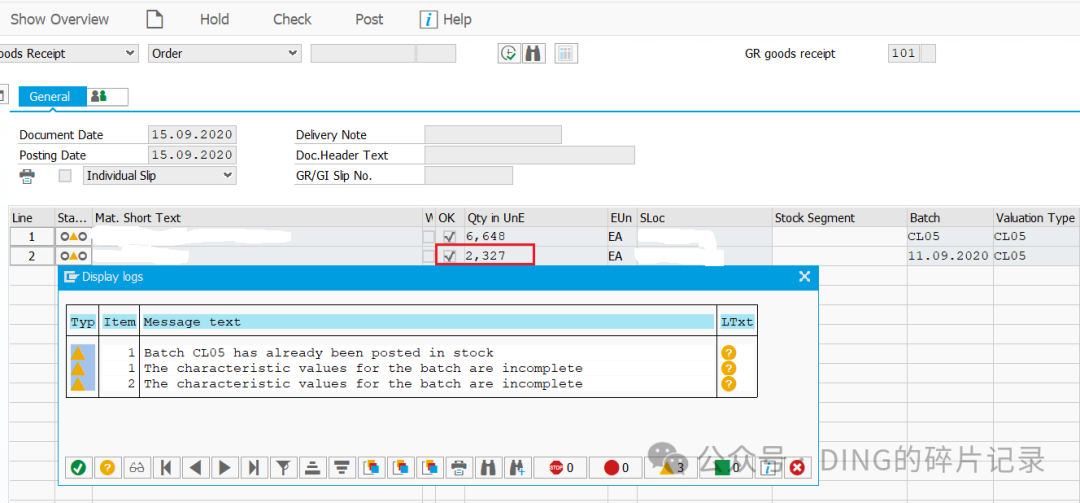Click the blue info icon in the logs toolbar
The width and height of the screenshot is (1080, 503).
[x=767, y=468]
